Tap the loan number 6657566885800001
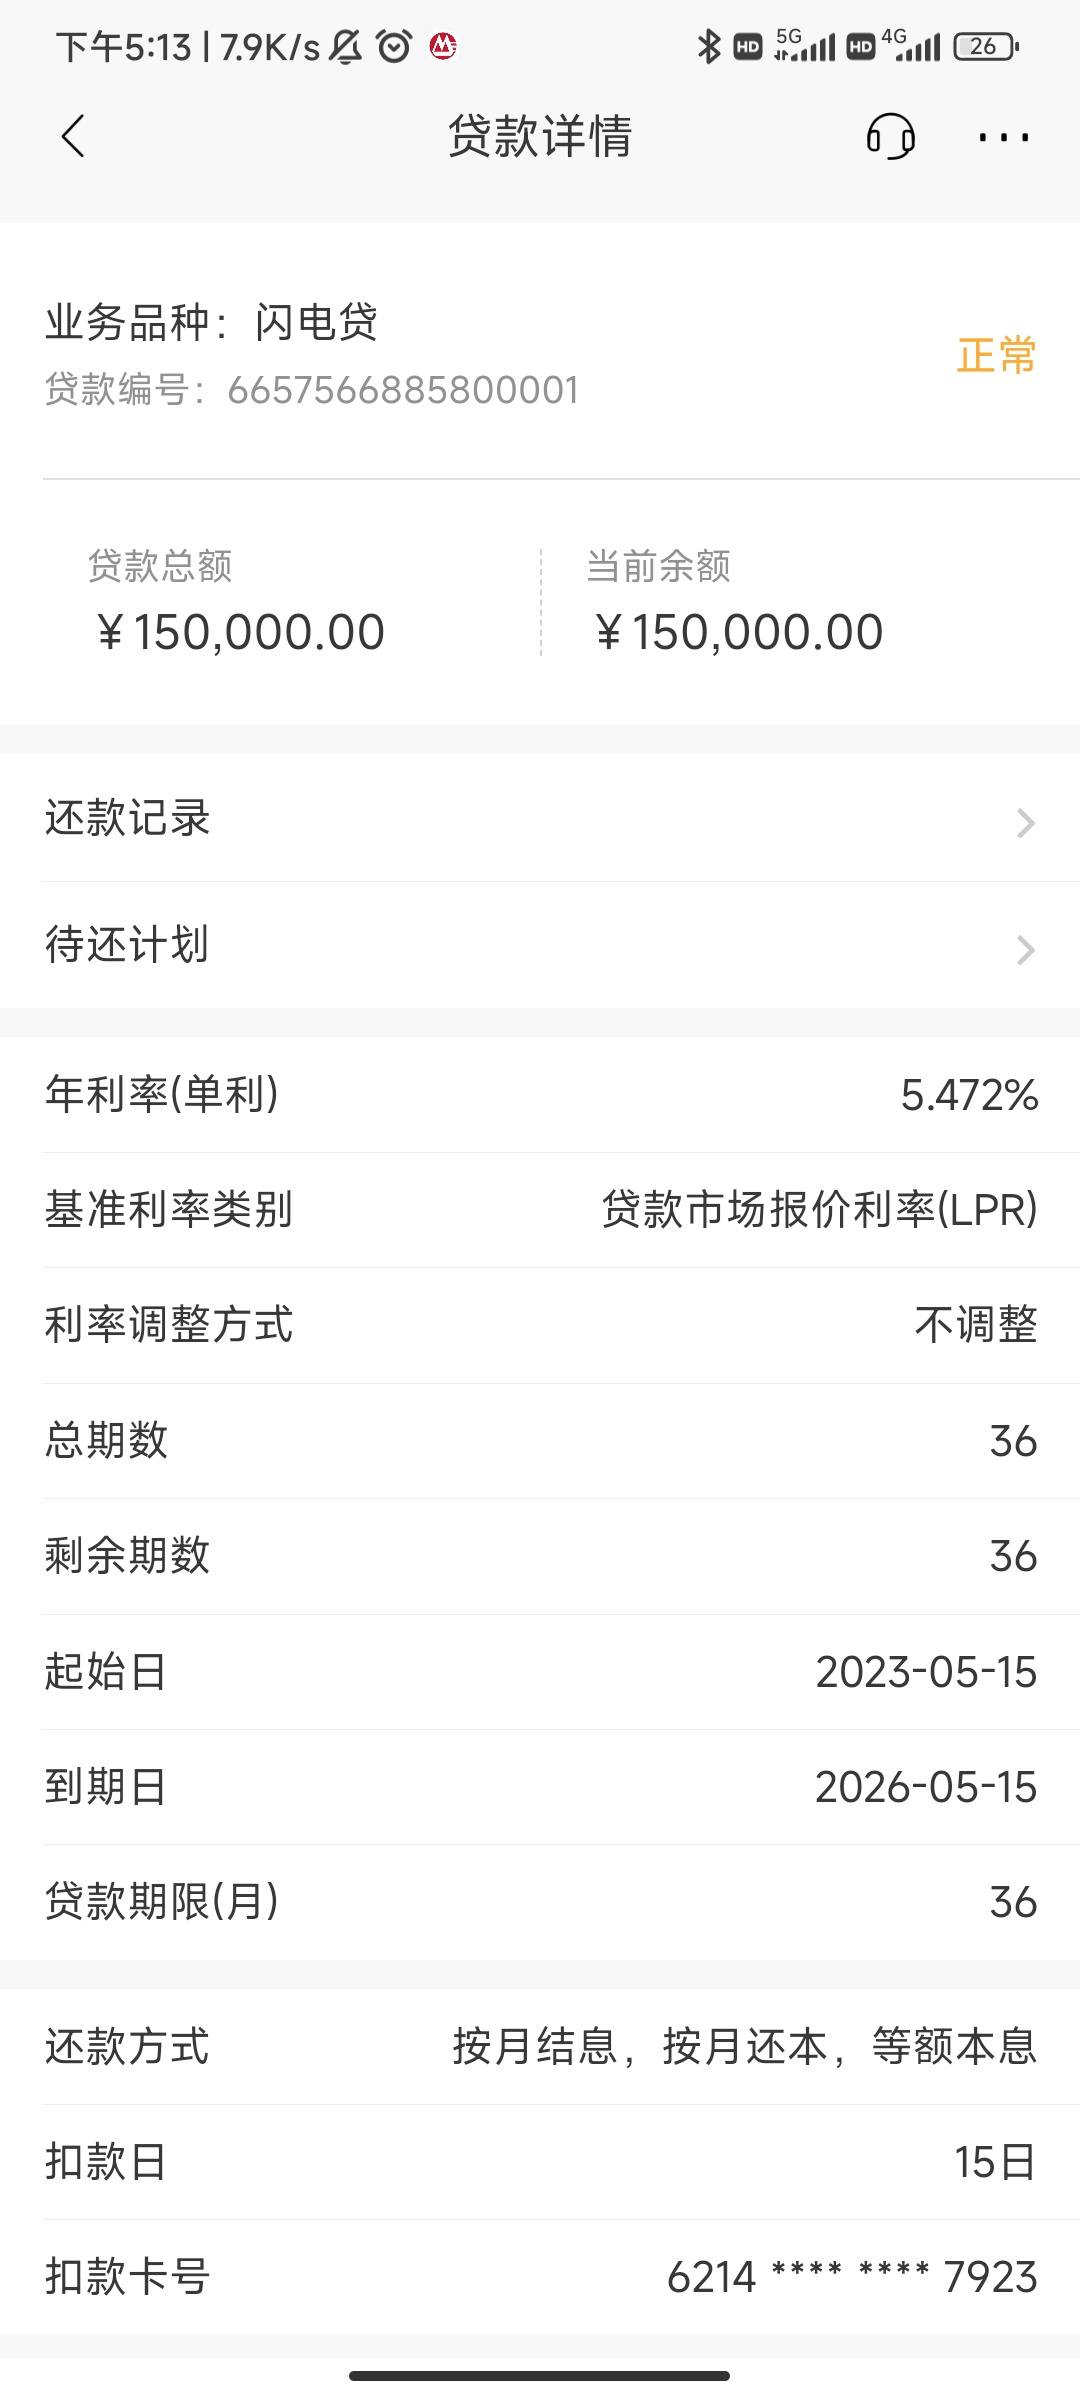1080x2400 pixels. click(404, 390)
